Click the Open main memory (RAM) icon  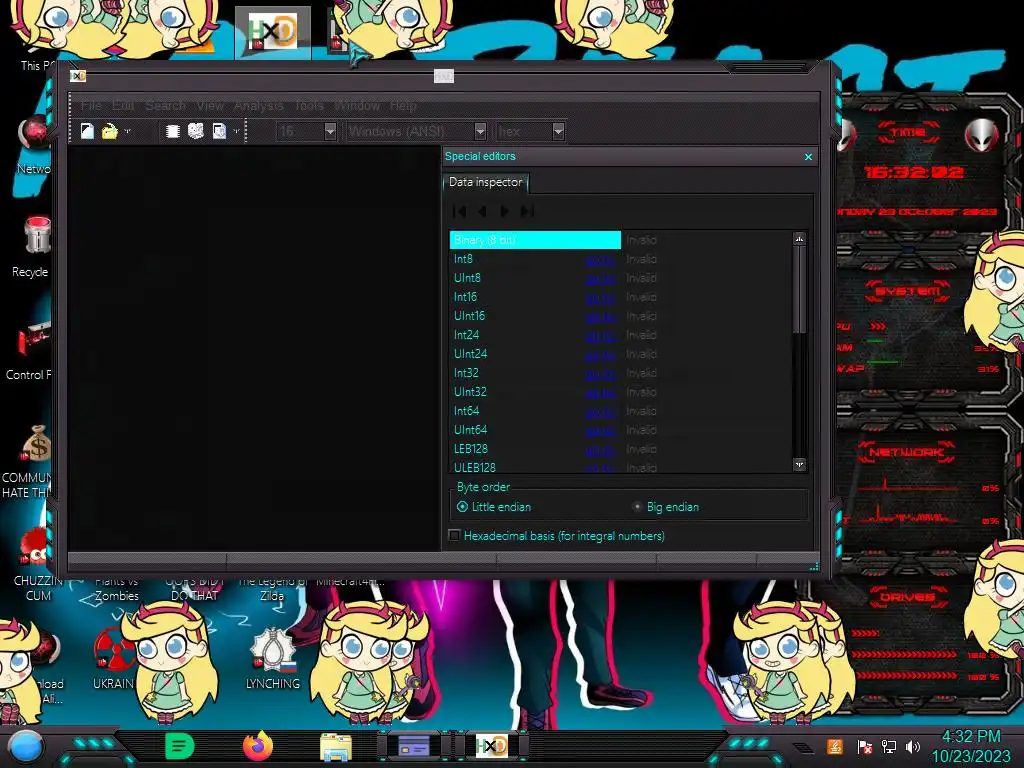[x=172, y=131]
